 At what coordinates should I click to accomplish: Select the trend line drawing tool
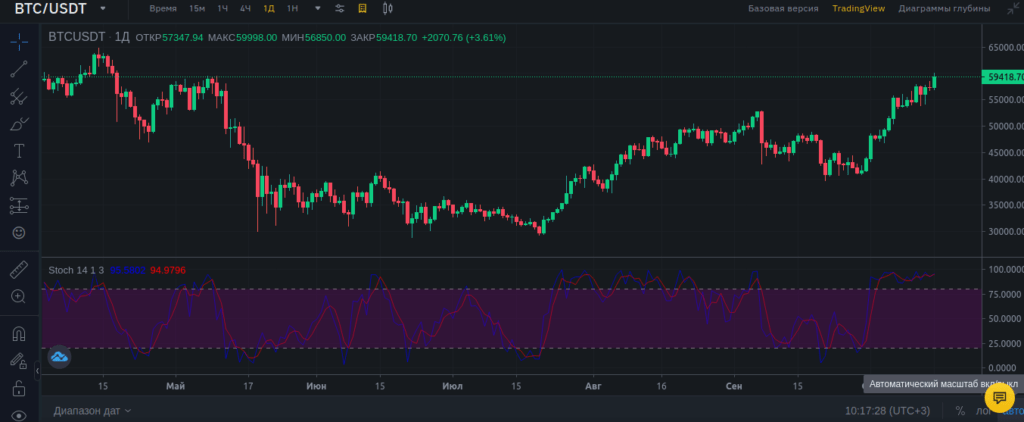tap(18, 70)
